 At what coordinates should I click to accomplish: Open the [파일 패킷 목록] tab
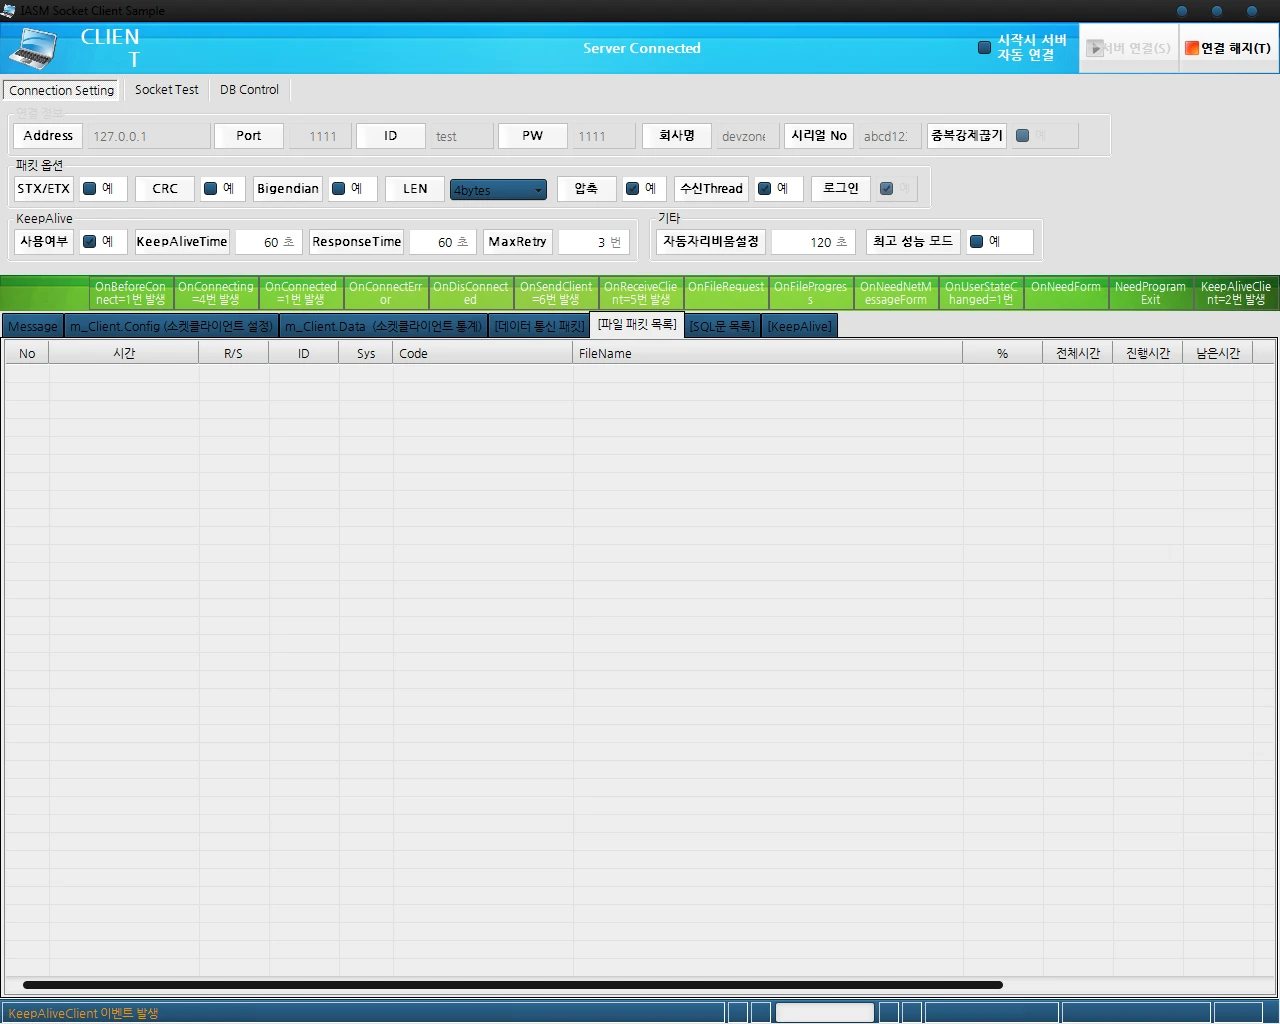637,324
